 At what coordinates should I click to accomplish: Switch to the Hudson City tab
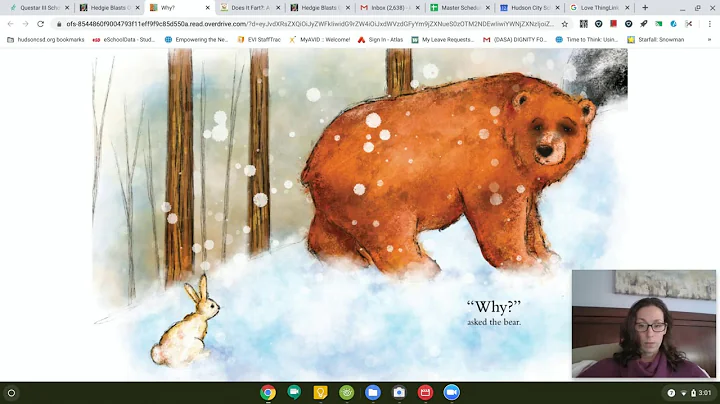[530, 8]
